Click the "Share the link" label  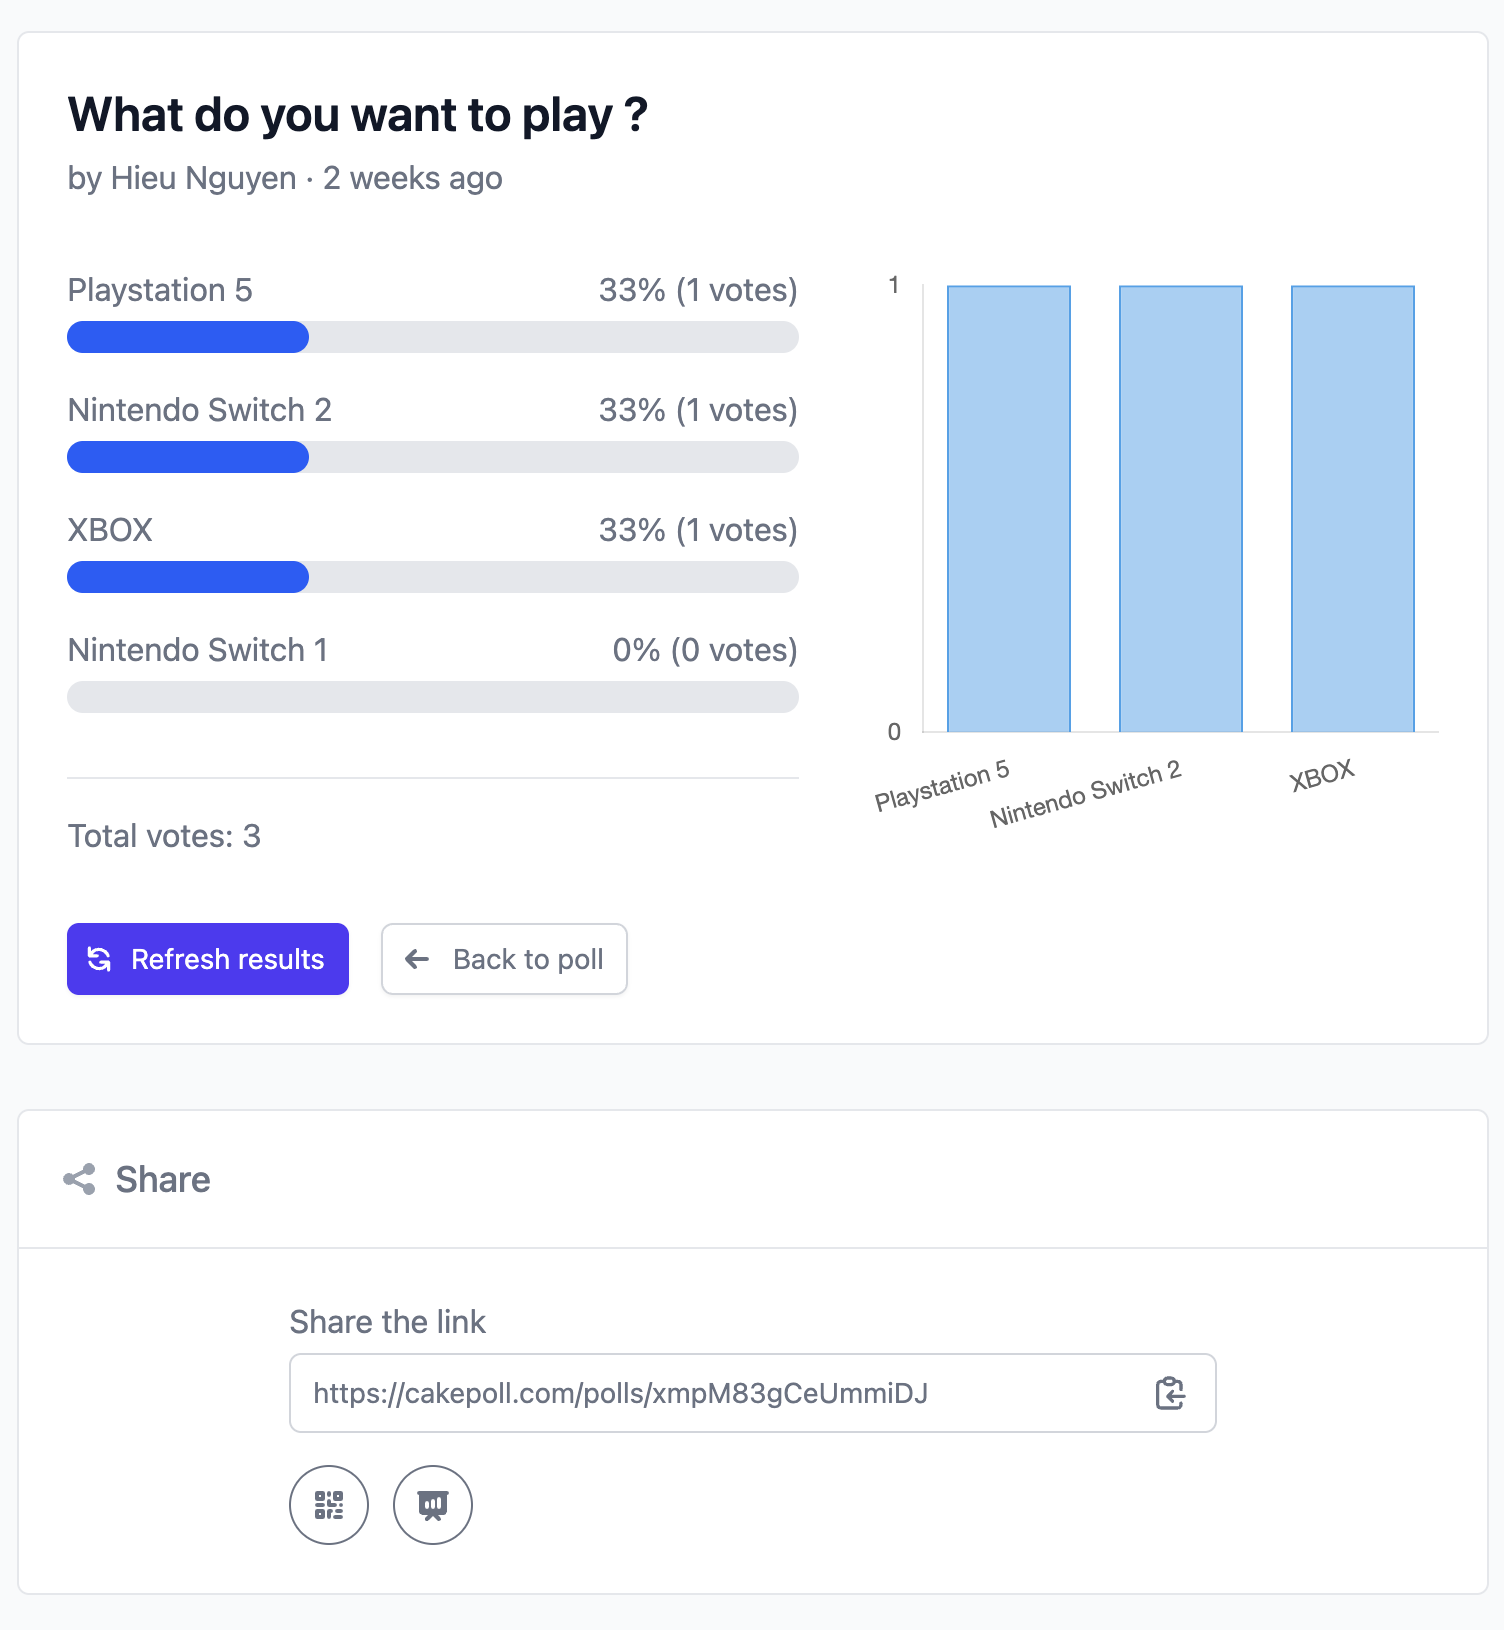(x=387, y=1322)
